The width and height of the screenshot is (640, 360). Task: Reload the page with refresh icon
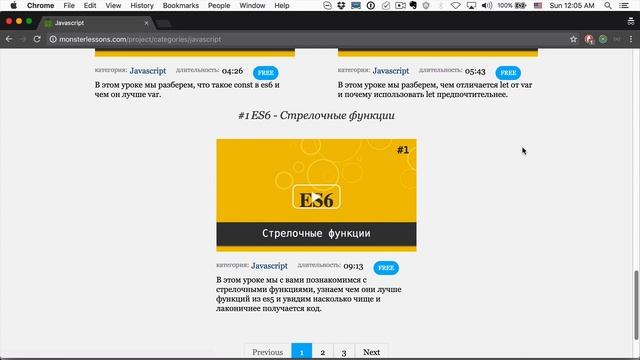[37, 39]
